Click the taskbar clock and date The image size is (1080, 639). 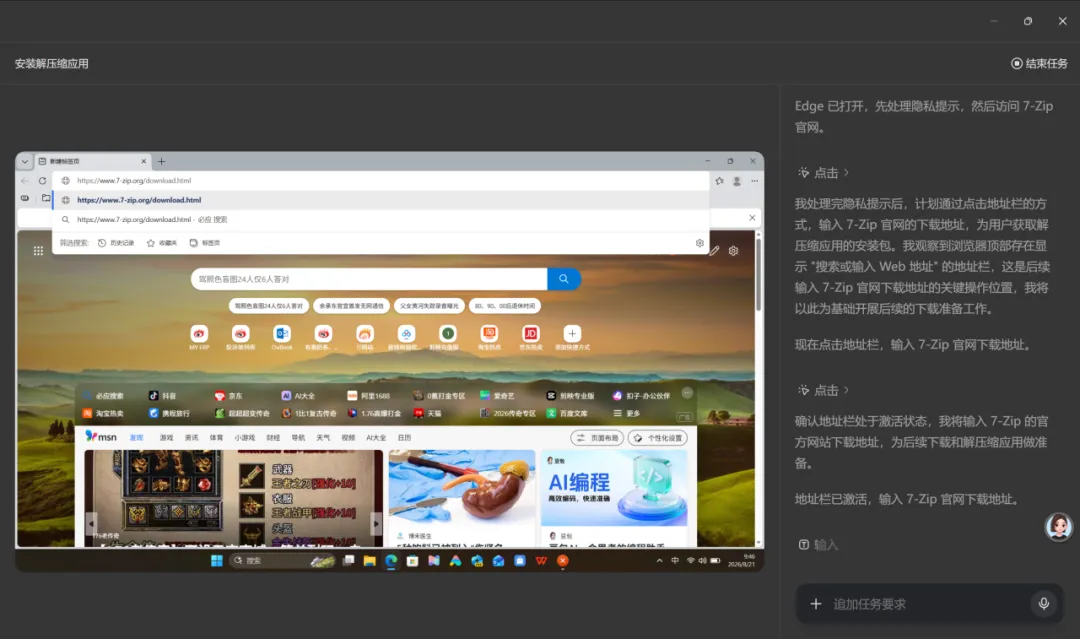741,561
